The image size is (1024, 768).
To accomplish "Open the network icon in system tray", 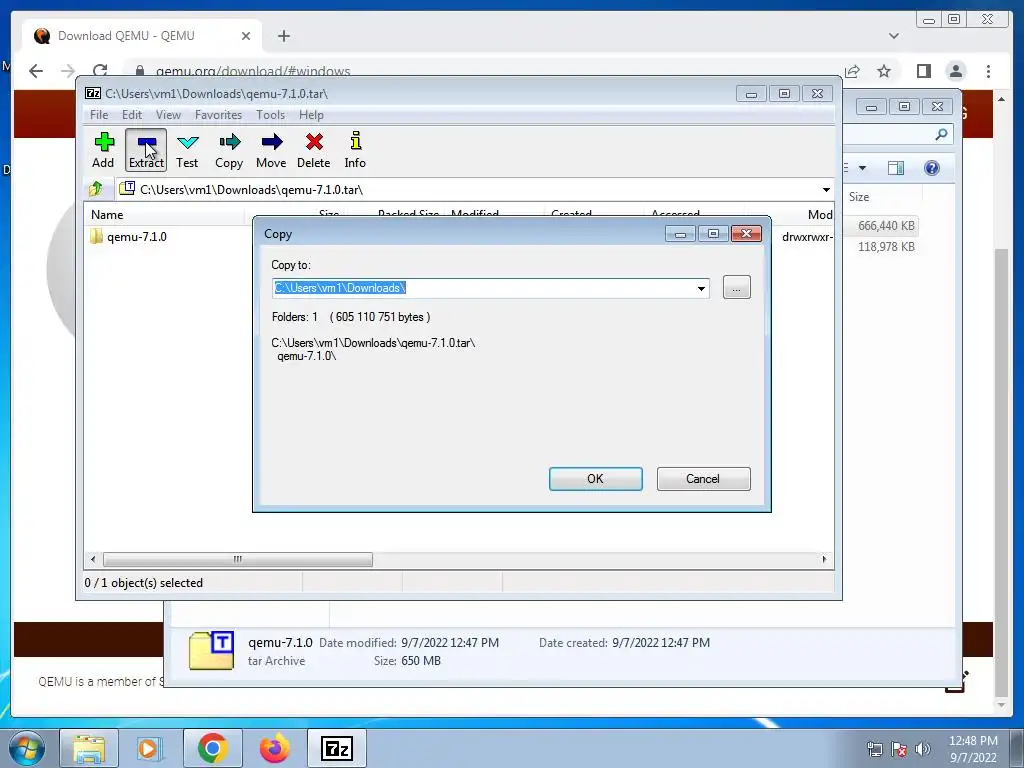I will click(874, 749).
